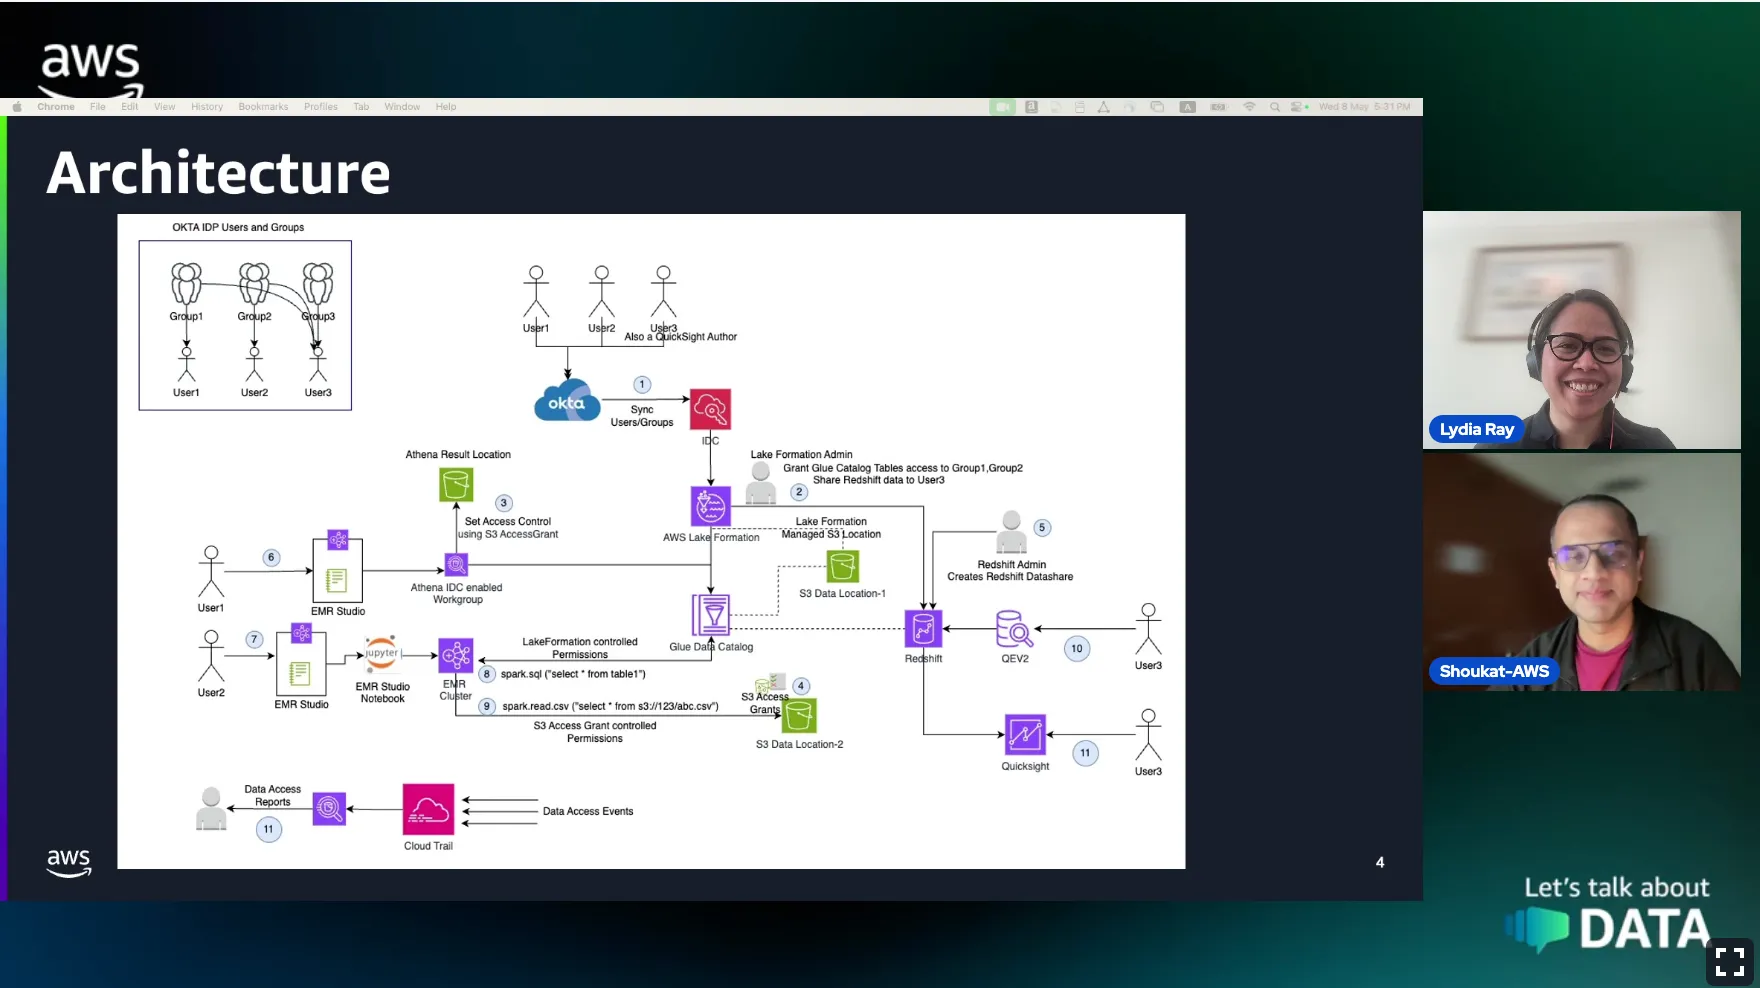The height and width of the screenshot is (988, 1760).
Task: Select the purple Redshift service icon
Action: [x=923, y=629]
